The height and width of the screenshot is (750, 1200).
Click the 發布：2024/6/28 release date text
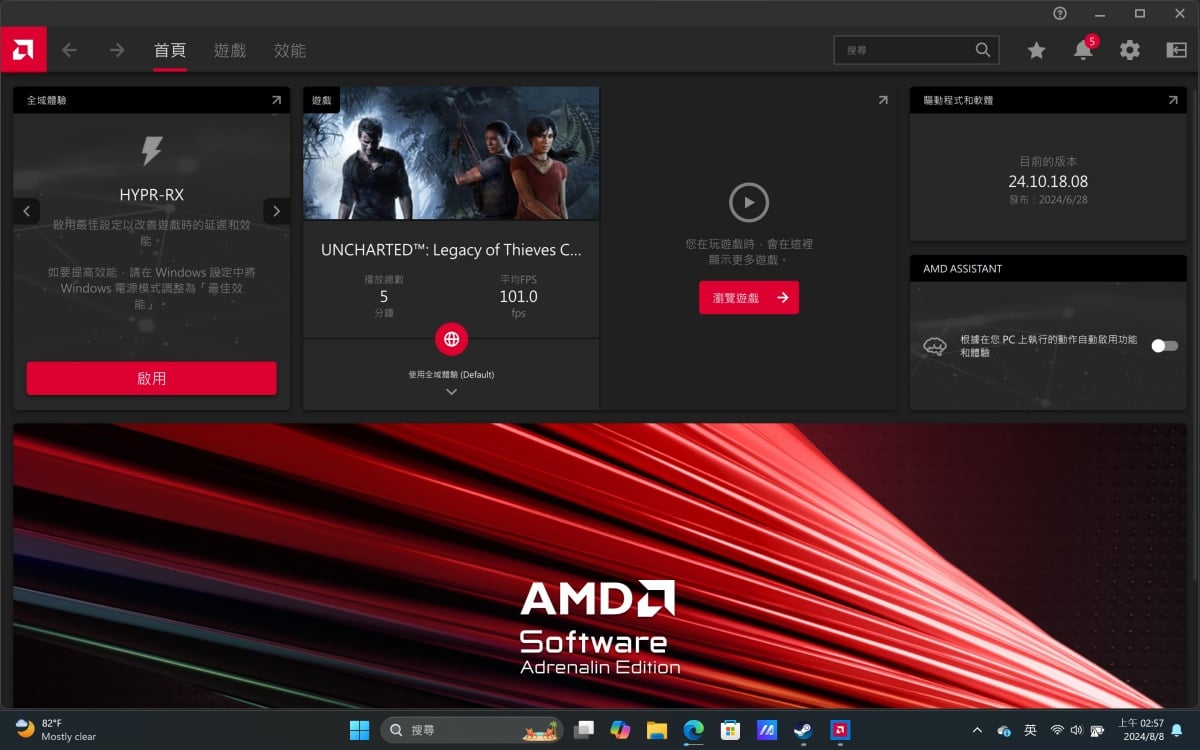pos(1048,201)
